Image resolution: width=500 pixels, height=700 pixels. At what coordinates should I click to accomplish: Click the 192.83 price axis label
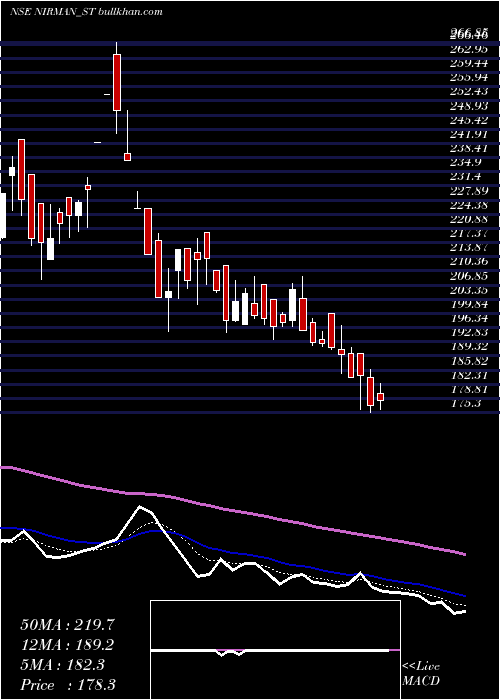click(468, 333)
